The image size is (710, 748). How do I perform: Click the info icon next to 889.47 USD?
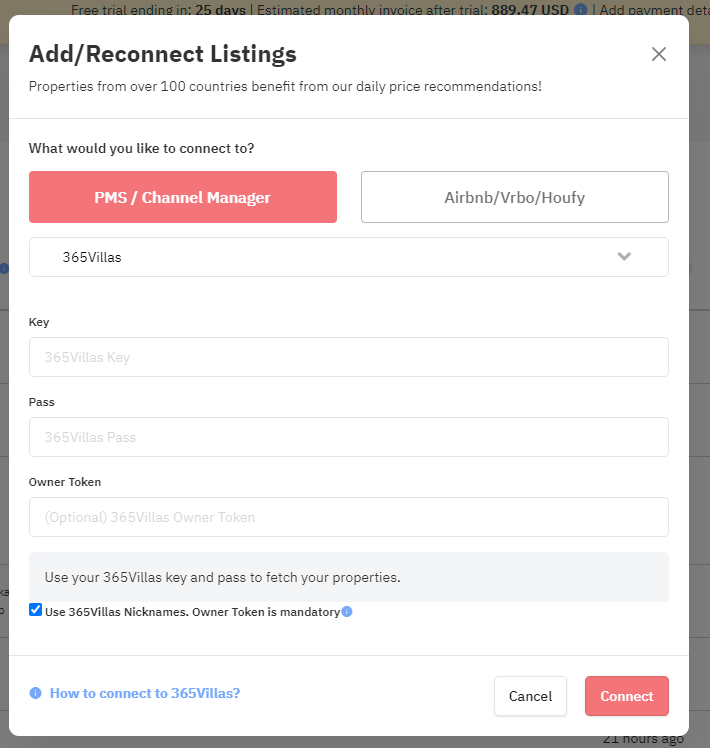pyautogui.click(x=581, y=9)
